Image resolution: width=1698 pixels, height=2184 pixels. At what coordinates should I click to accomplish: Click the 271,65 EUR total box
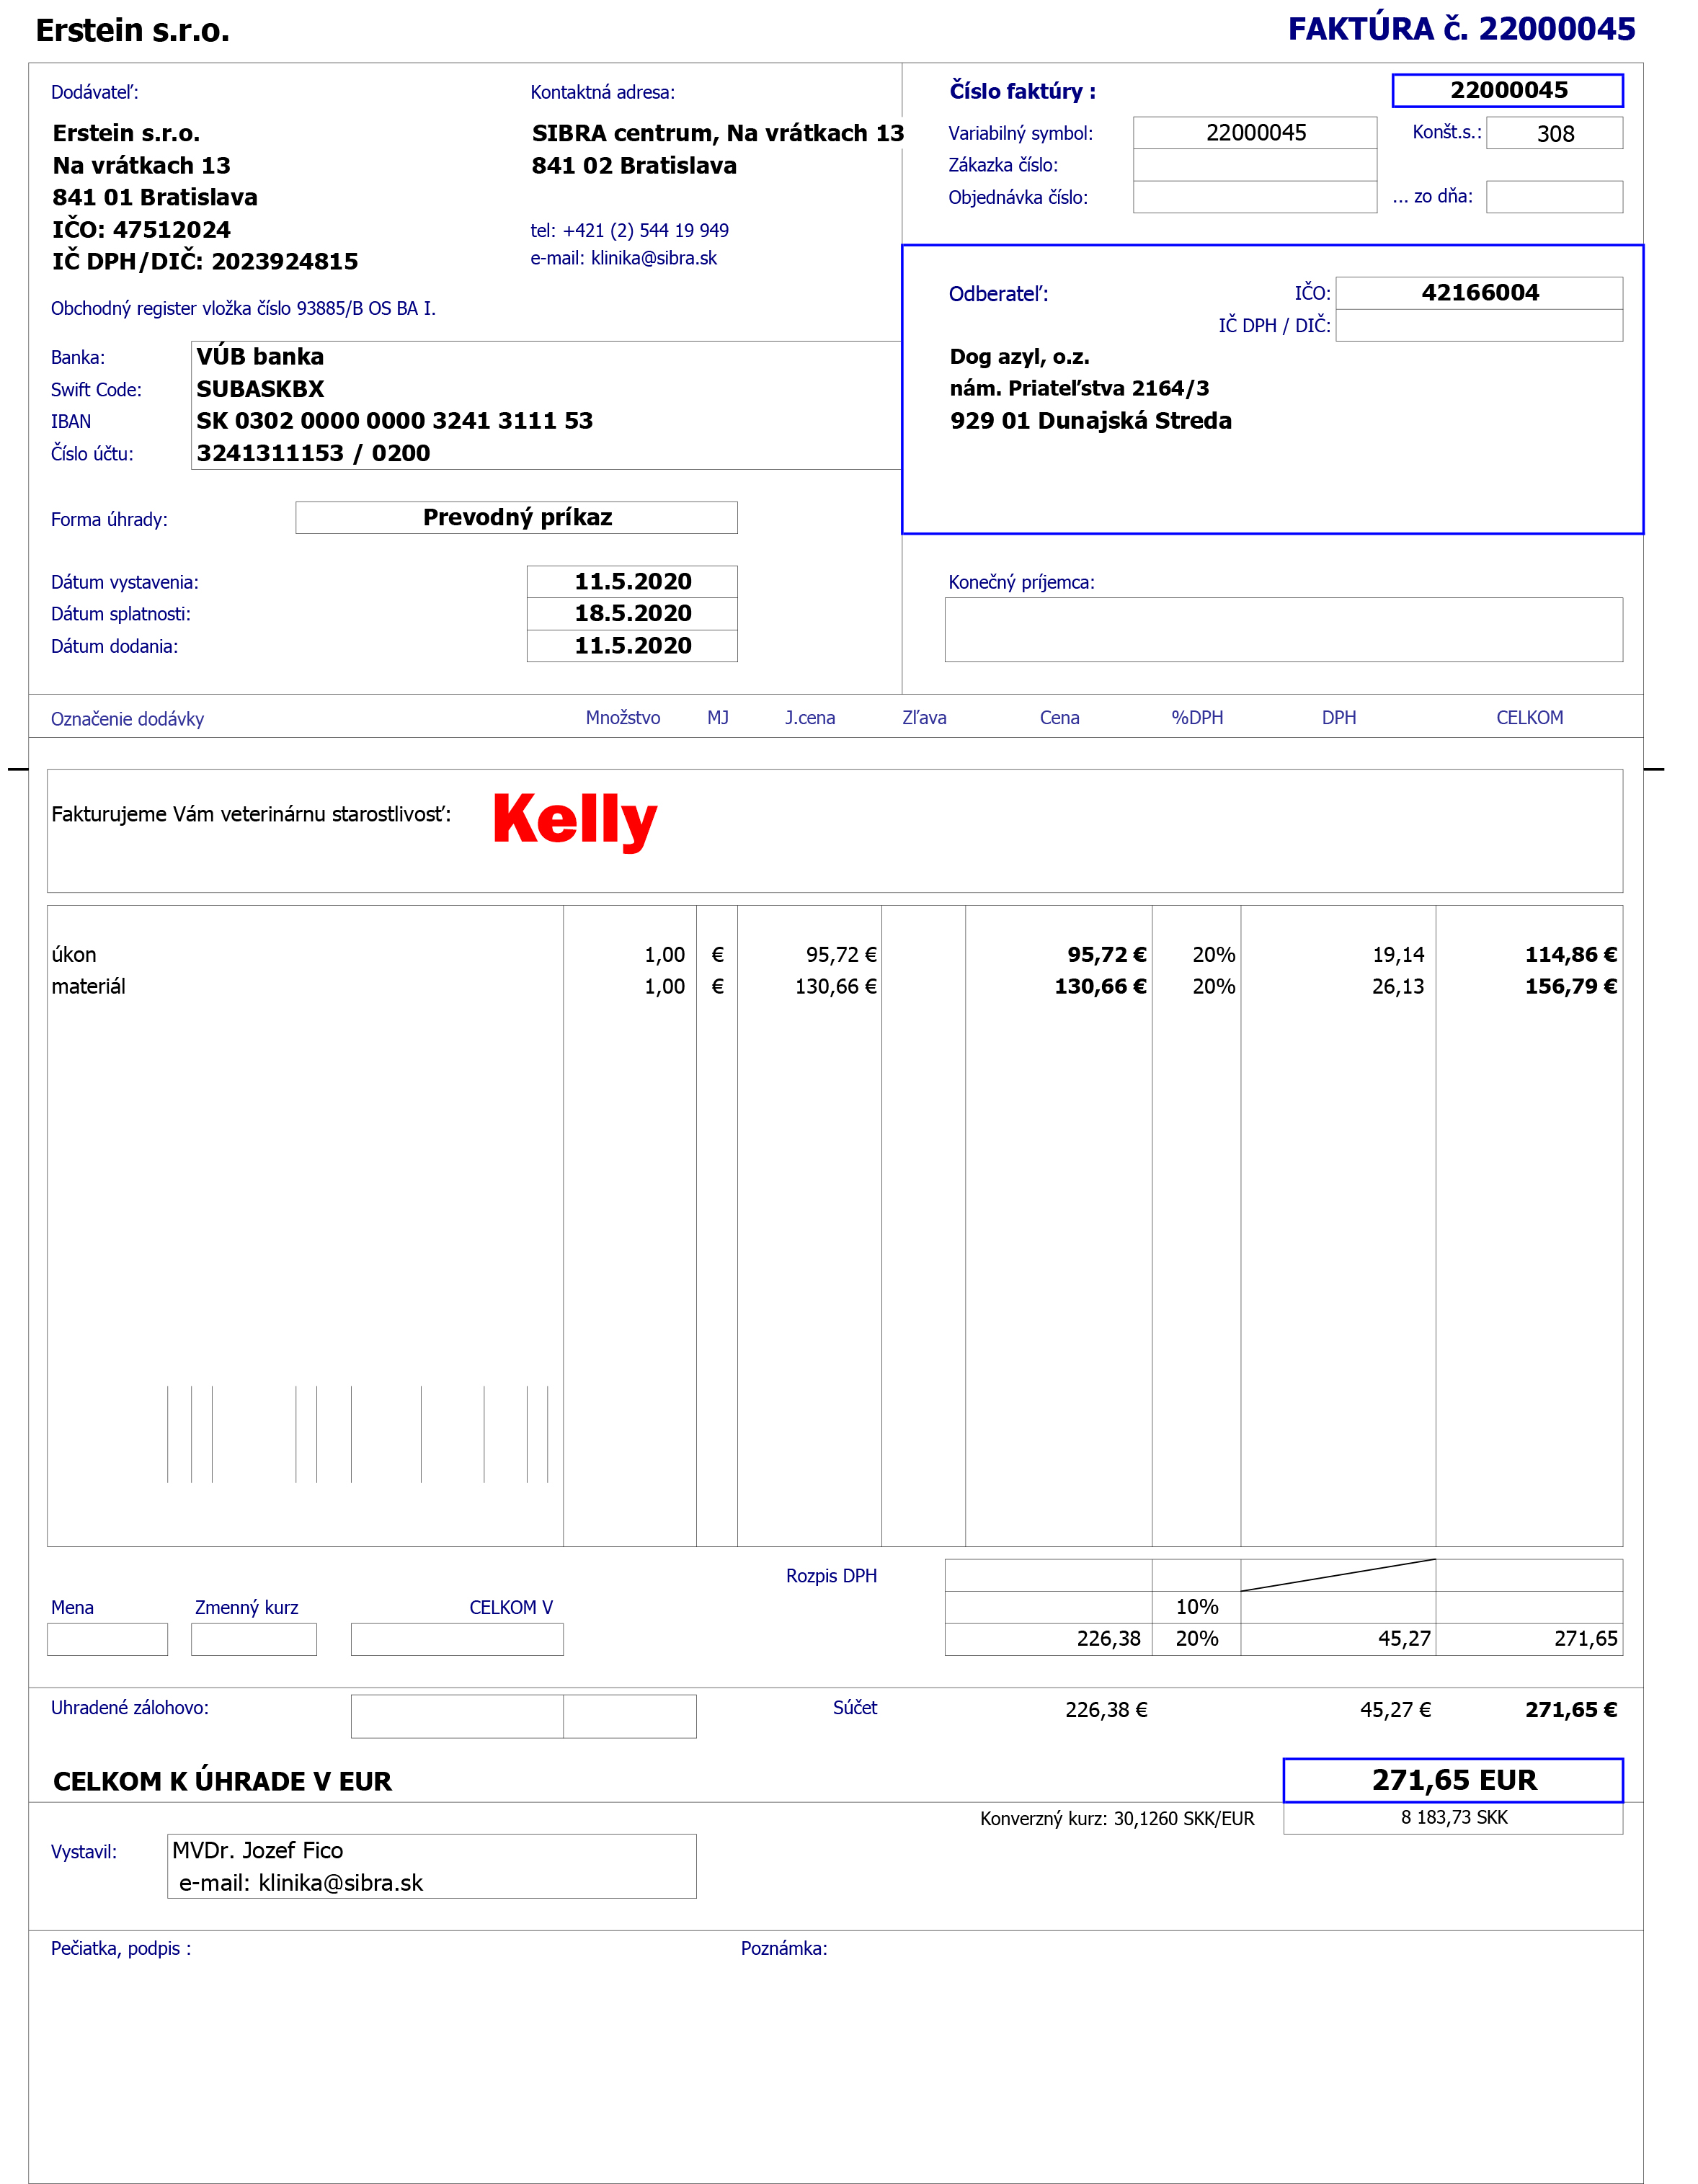coord(1452,1780)
